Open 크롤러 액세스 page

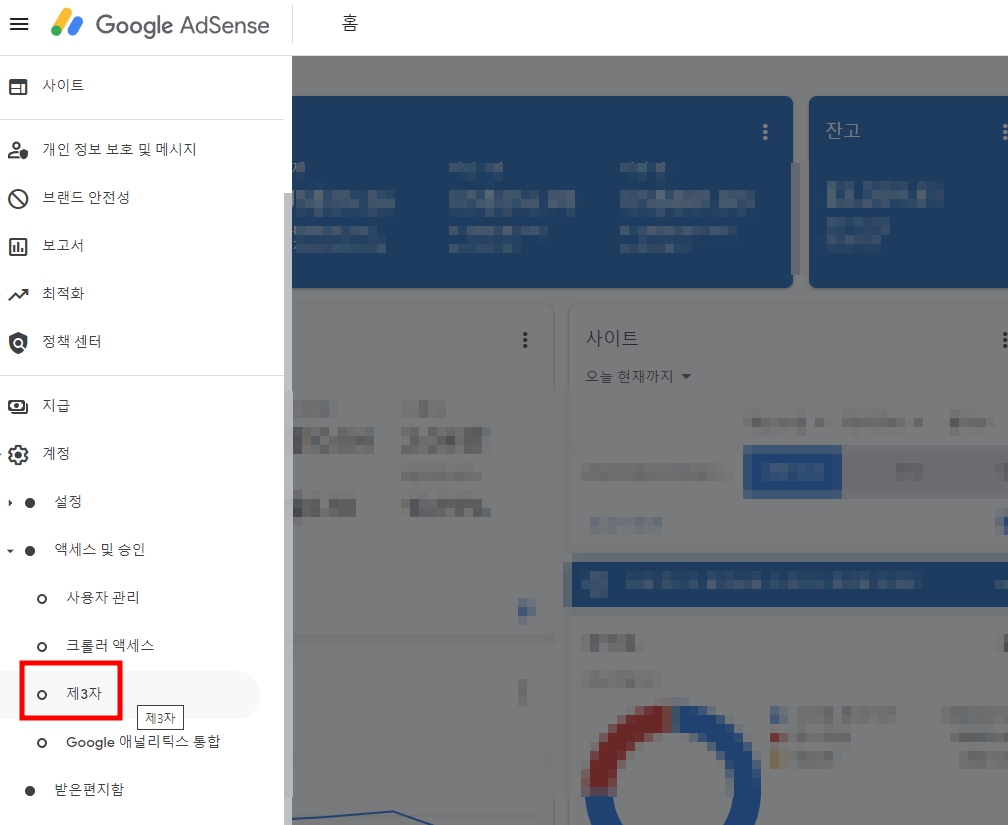110,646
